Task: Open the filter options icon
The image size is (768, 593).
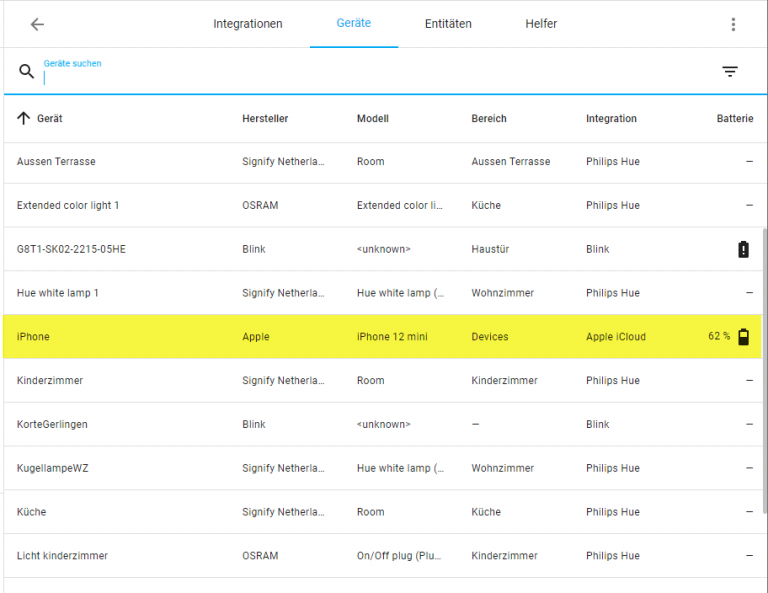Action: pyautogui.click(x=730, y=72)
